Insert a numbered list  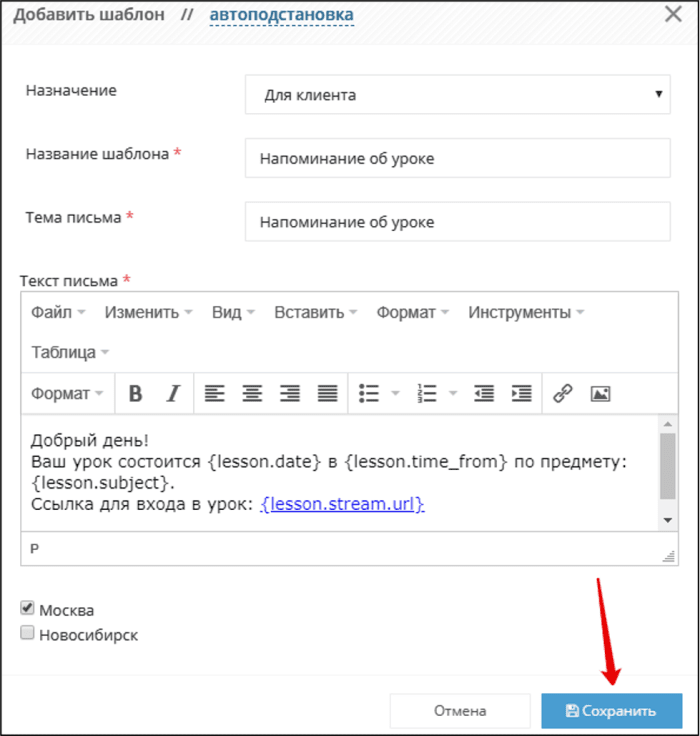click(x=427, y=393)
